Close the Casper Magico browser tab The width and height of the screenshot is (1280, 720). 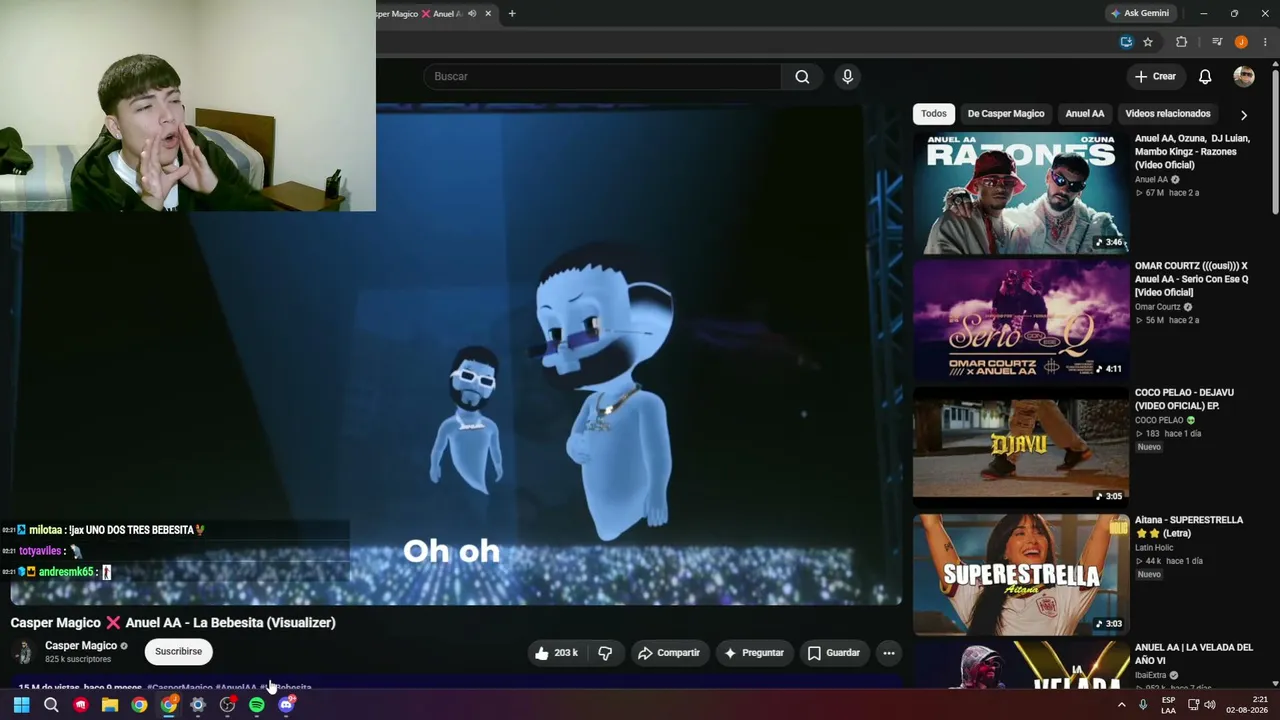488,14
